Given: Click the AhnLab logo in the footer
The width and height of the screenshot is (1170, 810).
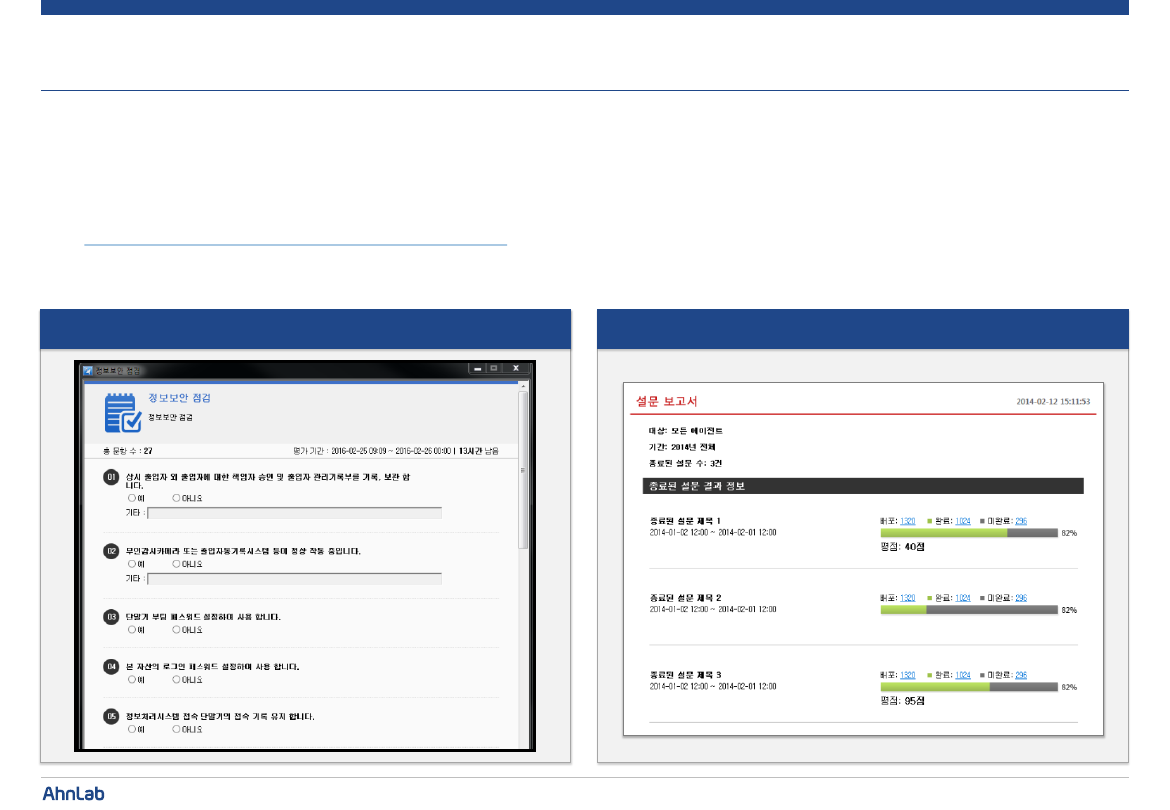Looking at the screenshot, I should [73, 793].
